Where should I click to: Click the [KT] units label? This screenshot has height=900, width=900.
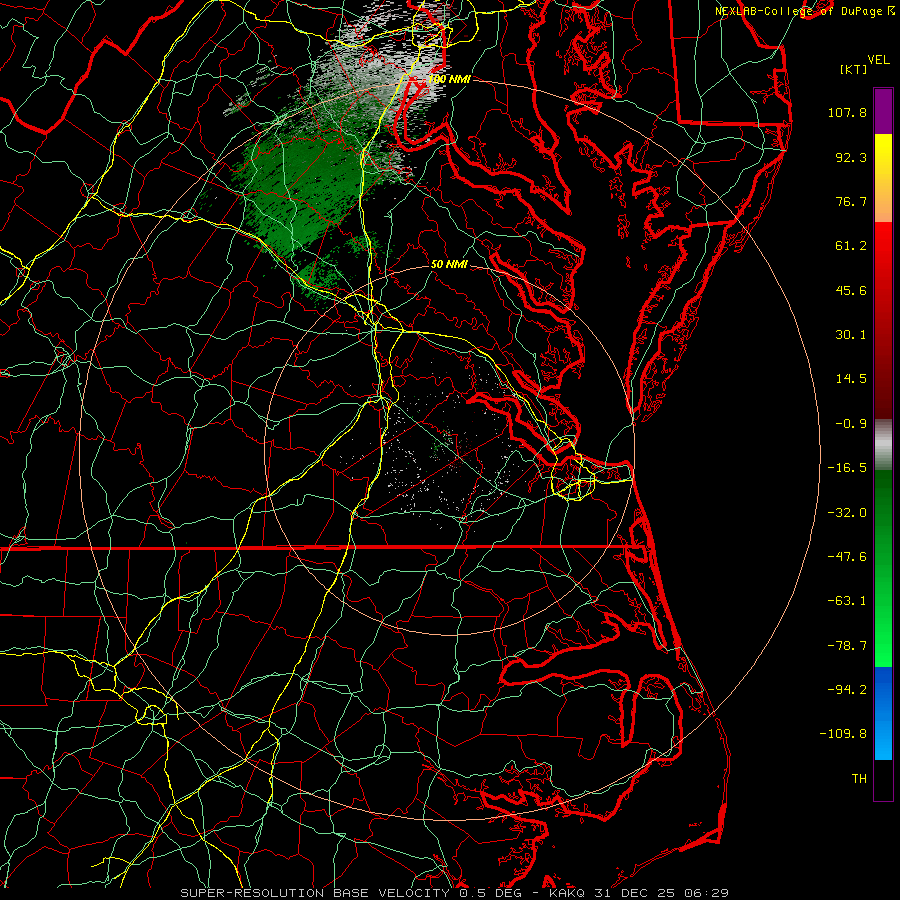pos(853,69)
